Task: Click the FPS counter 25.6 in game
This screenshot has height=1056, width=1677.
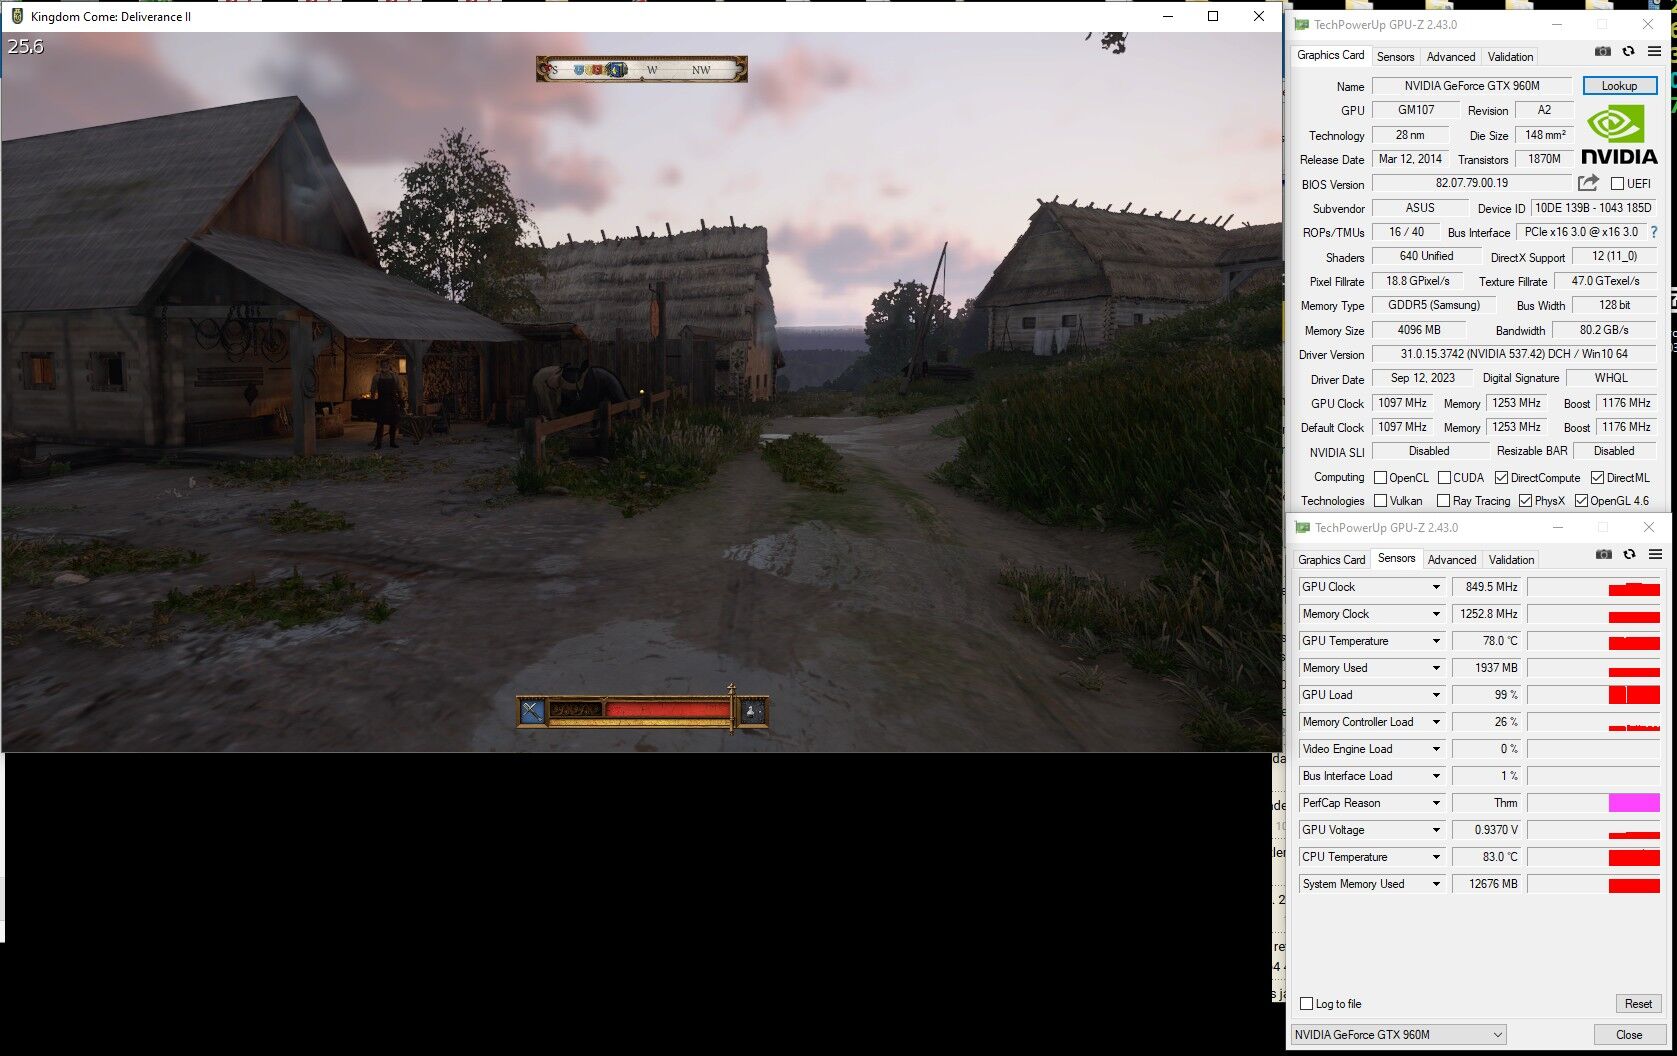Action: click(x=26, y=46)
